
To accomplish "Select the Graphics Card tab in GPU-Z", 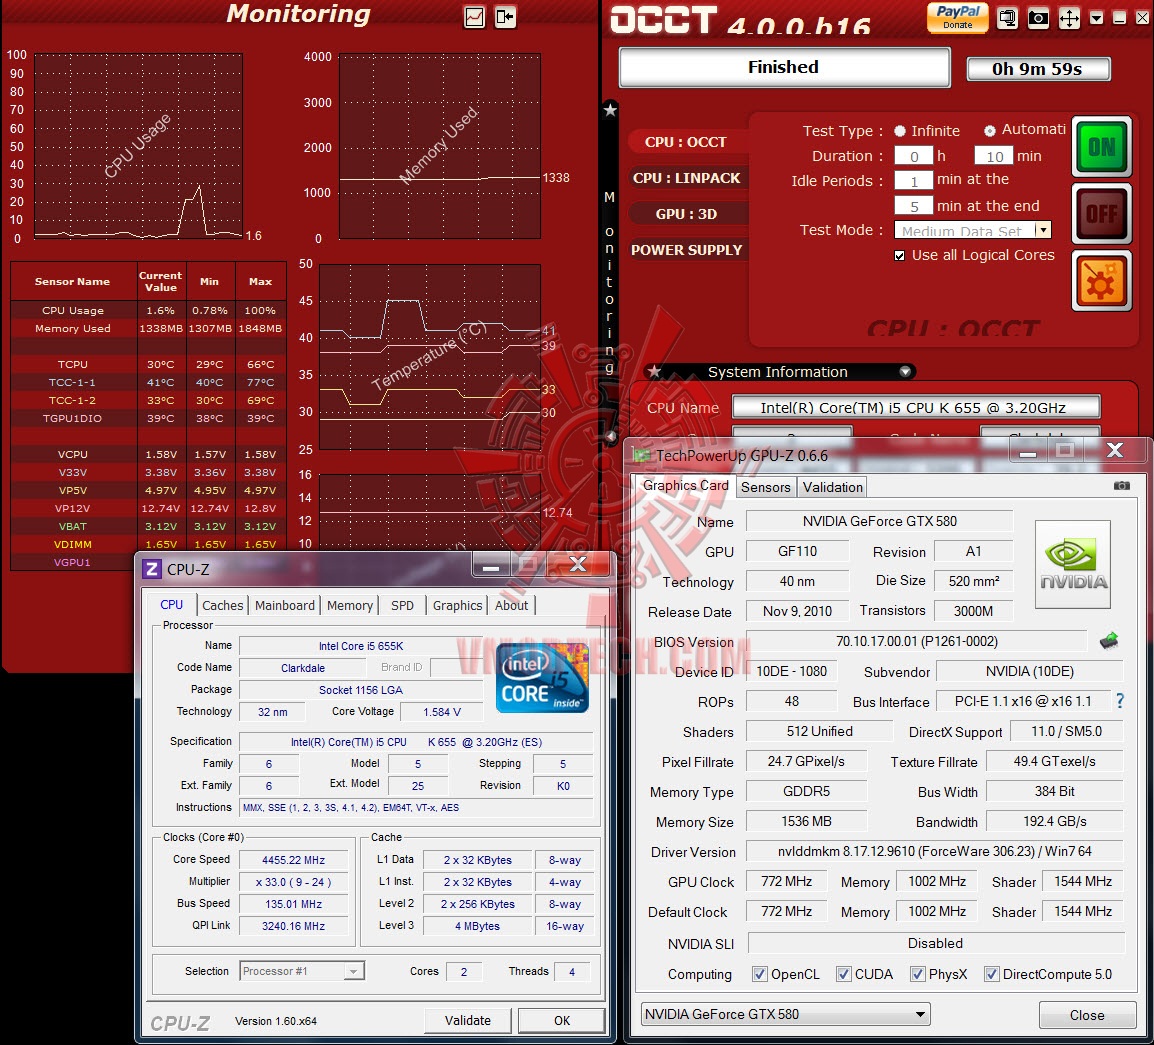I will point(685,485).
